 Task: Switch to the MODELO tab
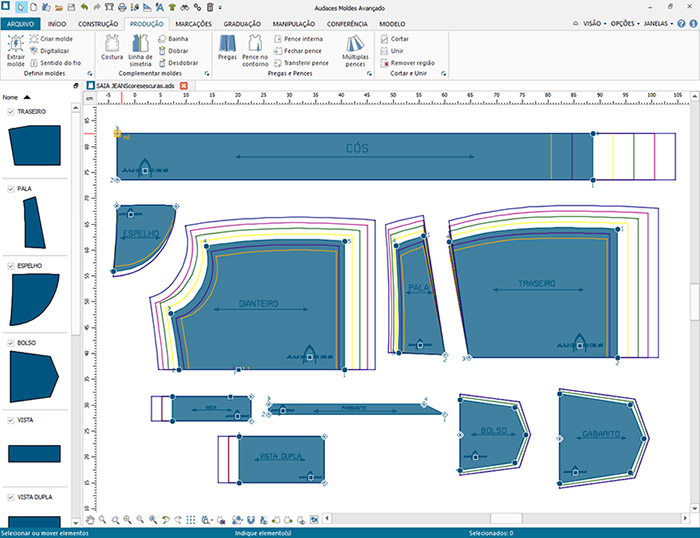pyautogui.click(x=392, y=24)
